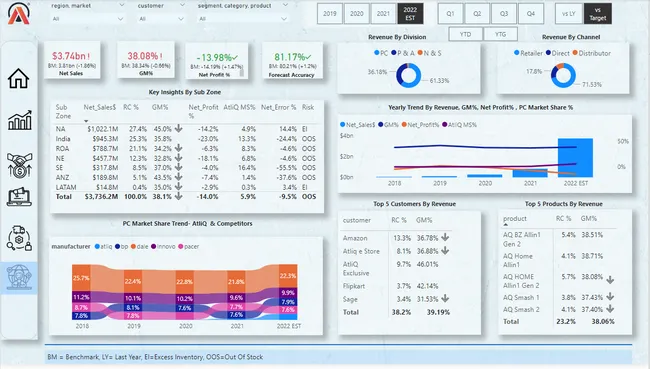650x369 pixels.
Task: Toggle the Q4 quarter filter
Action: 531,14
